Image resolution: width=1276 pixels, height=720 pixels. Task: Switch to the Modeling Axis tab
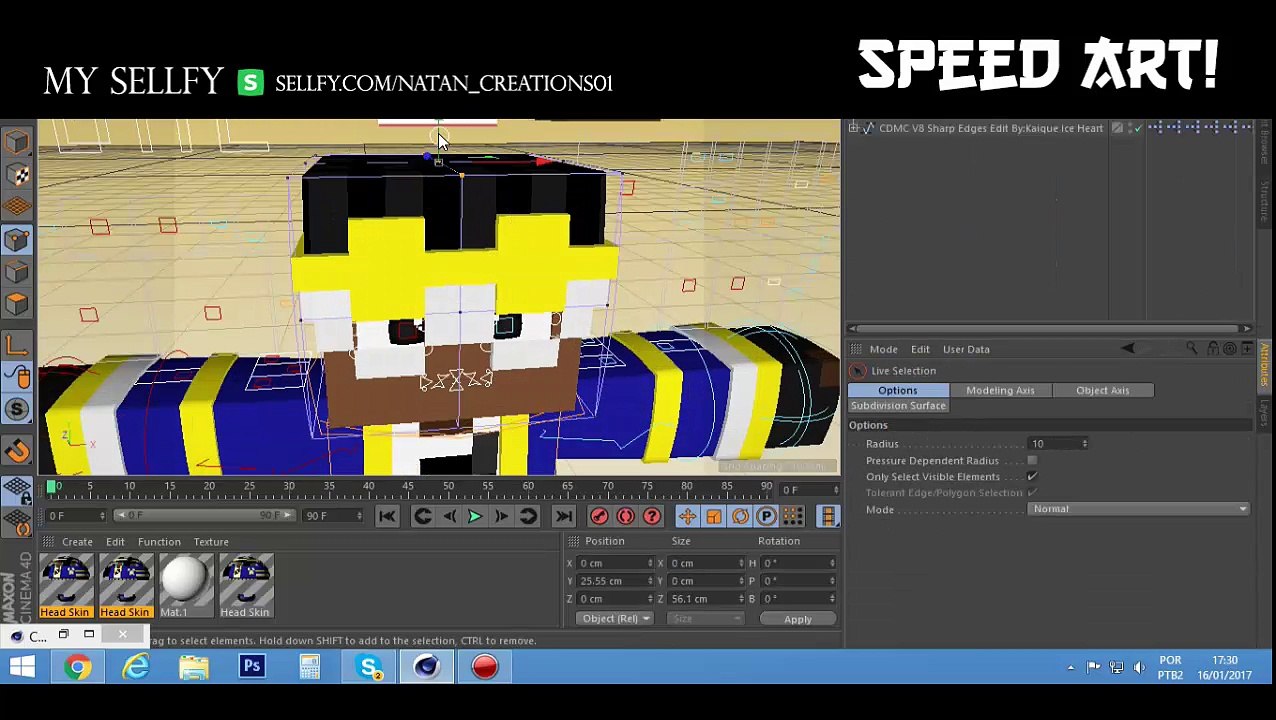[1000, 390]
